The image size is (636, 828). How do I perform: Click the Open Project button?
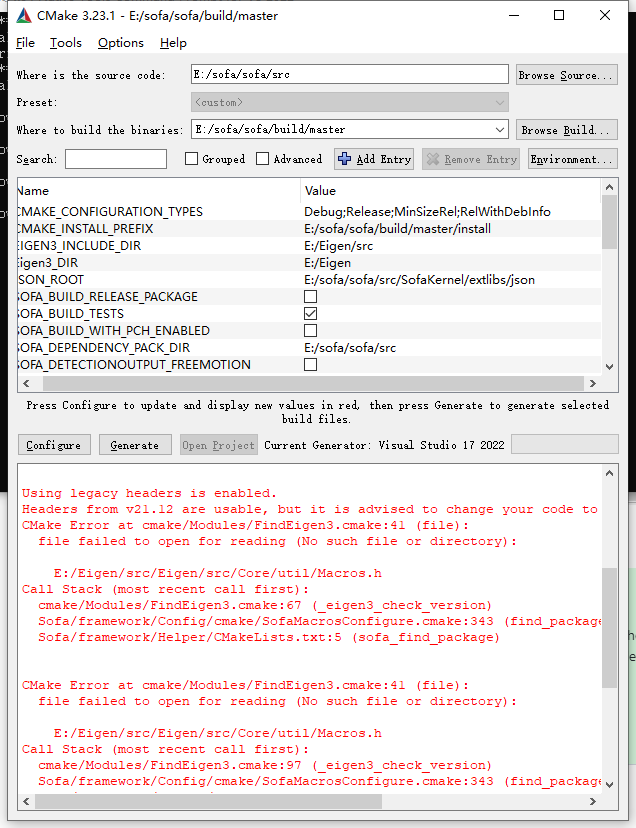[219, 445]
